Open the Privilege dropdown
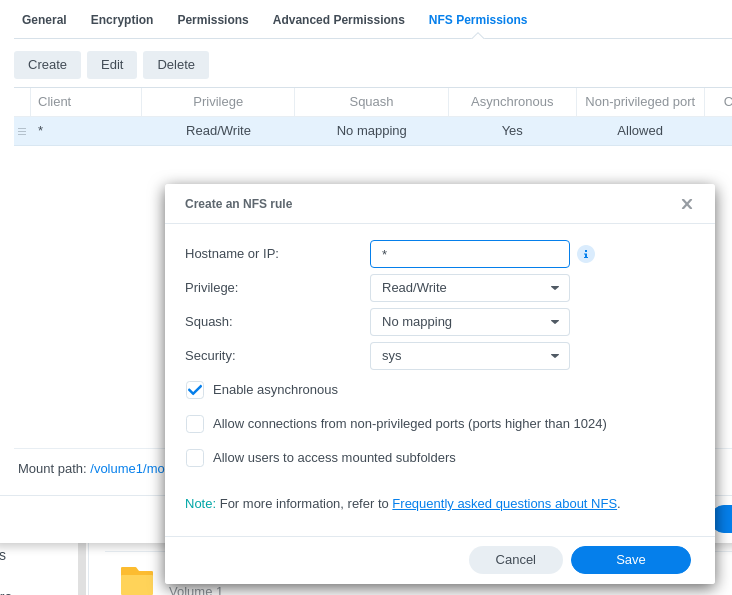 [469, 288]
